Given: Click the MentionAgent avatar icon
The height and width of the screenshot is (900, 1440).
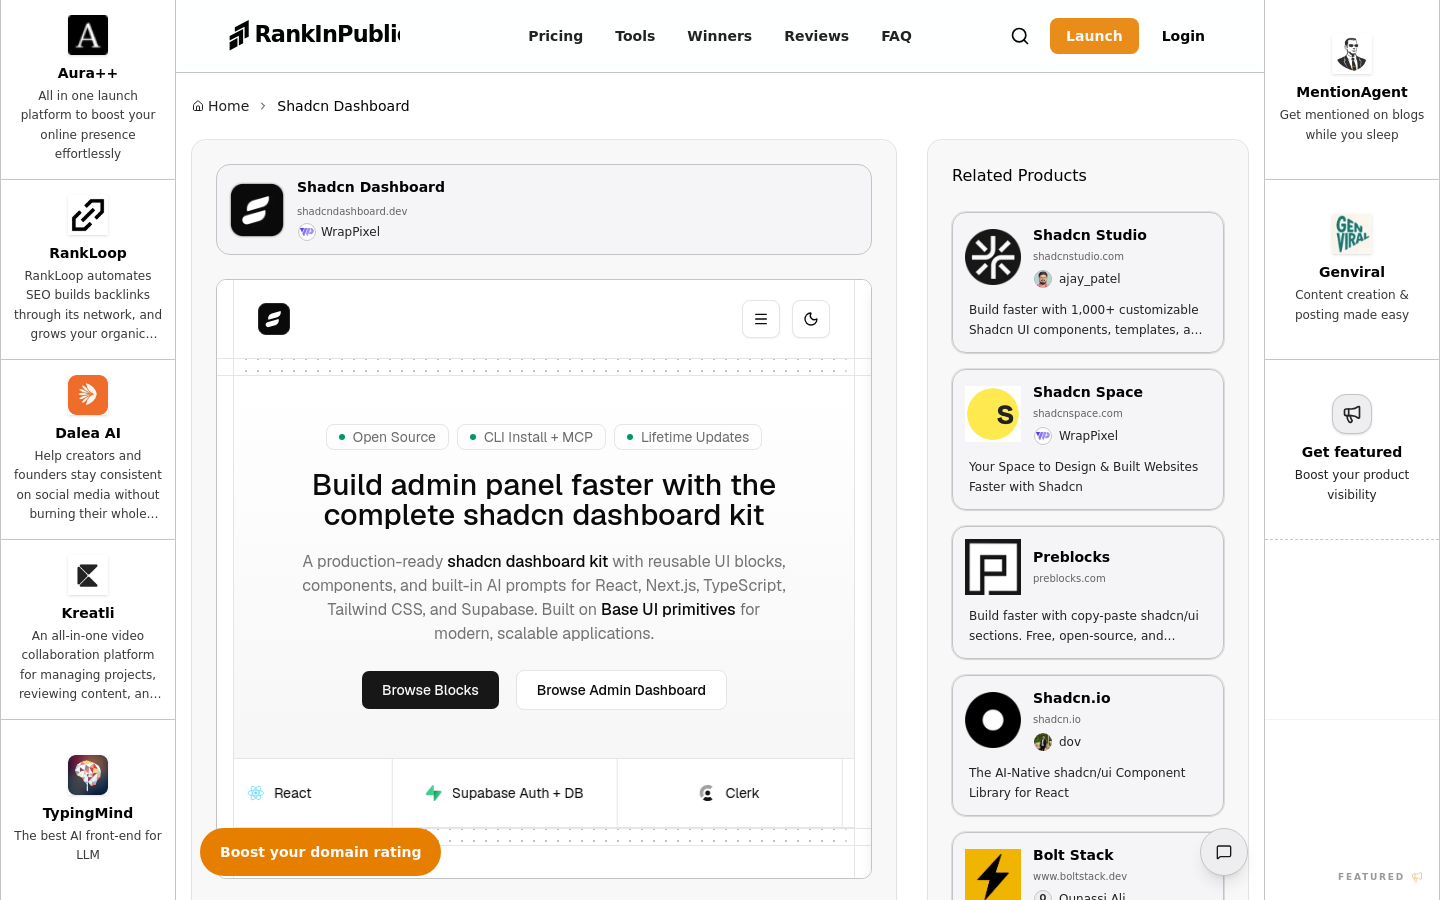Looking at the screenshot, I should 1352,54.
